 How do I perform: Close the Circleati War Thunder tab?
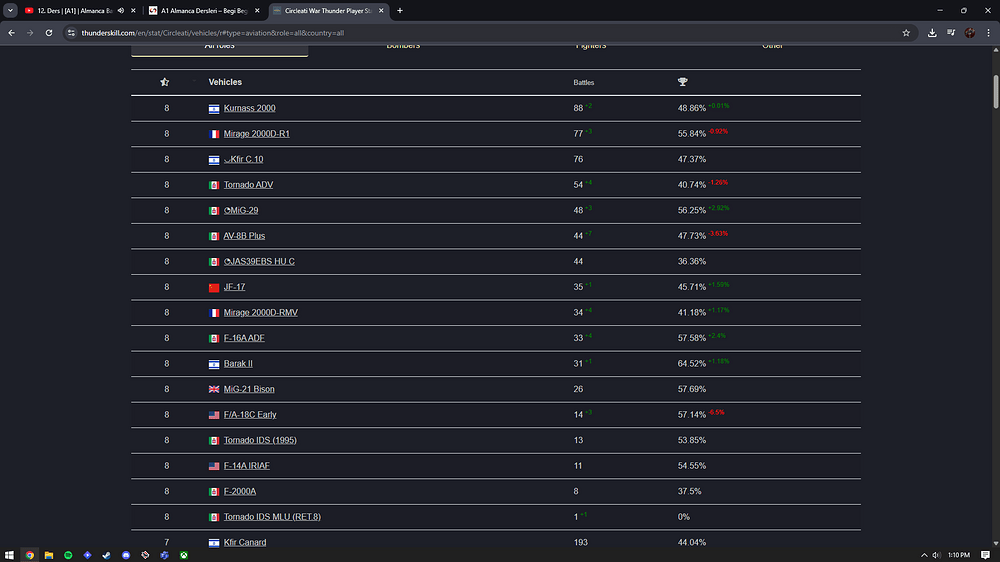click(x=381, y=11)
